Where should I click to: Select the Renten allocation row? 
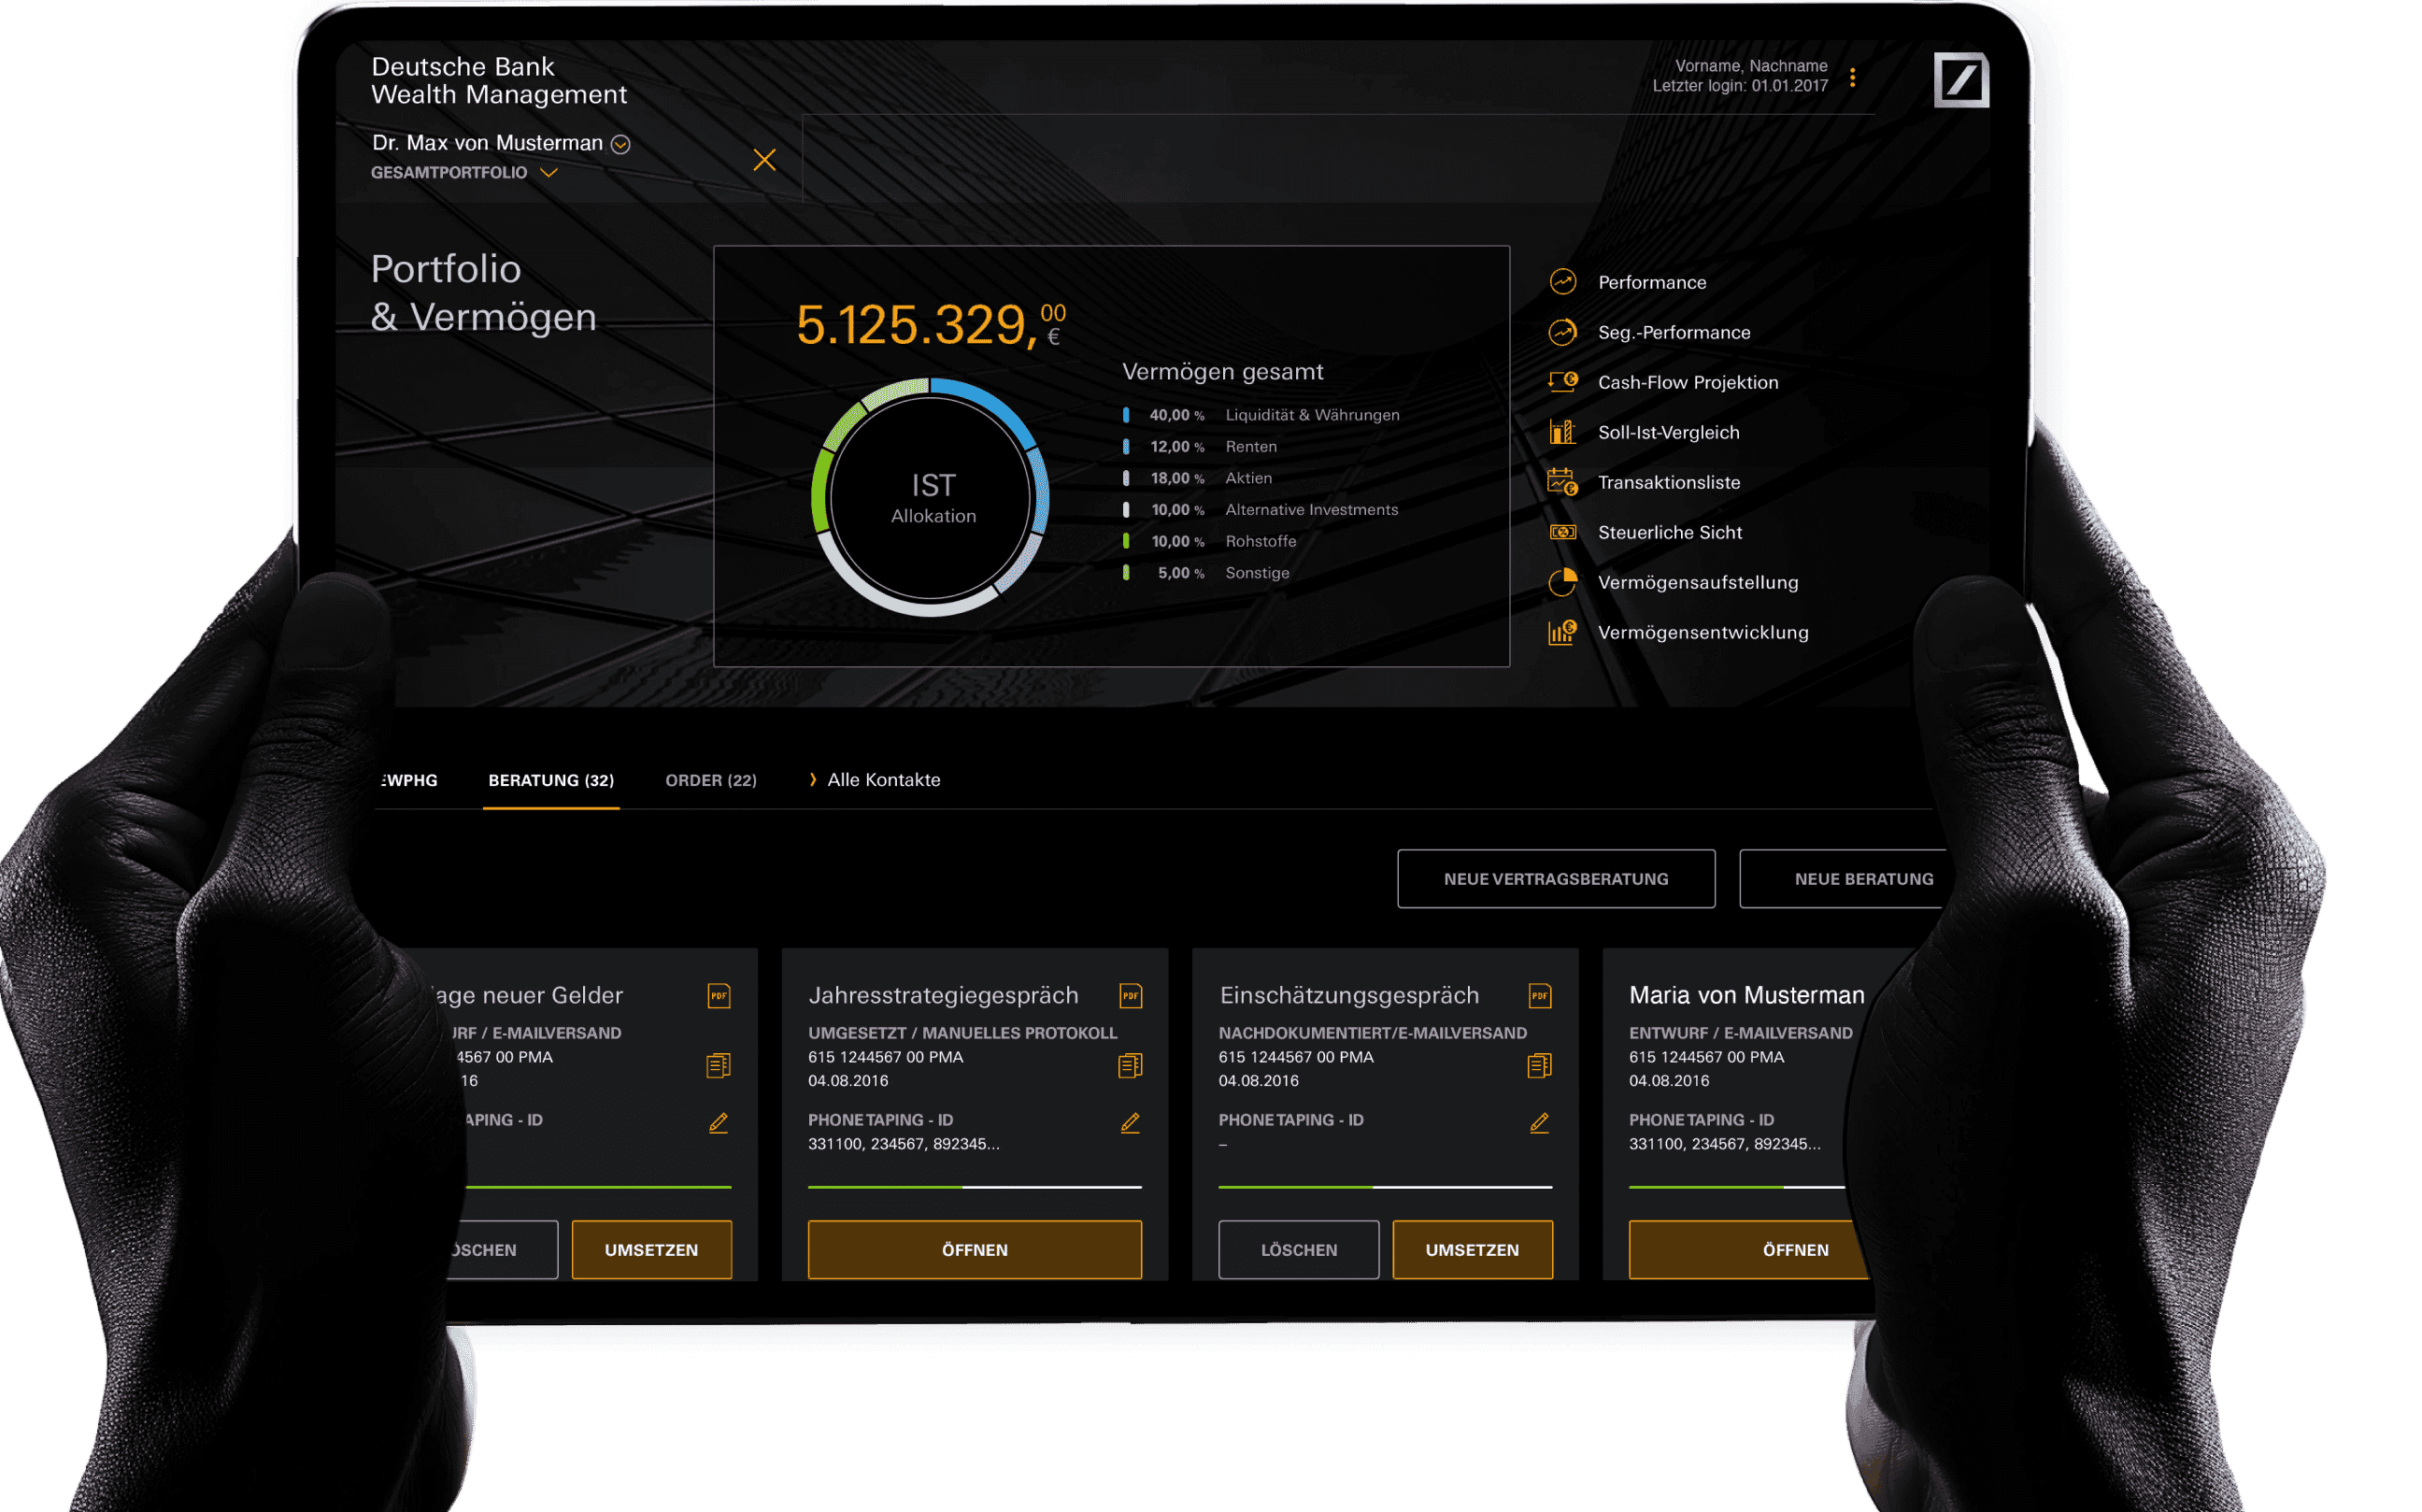click(1199, 446)
